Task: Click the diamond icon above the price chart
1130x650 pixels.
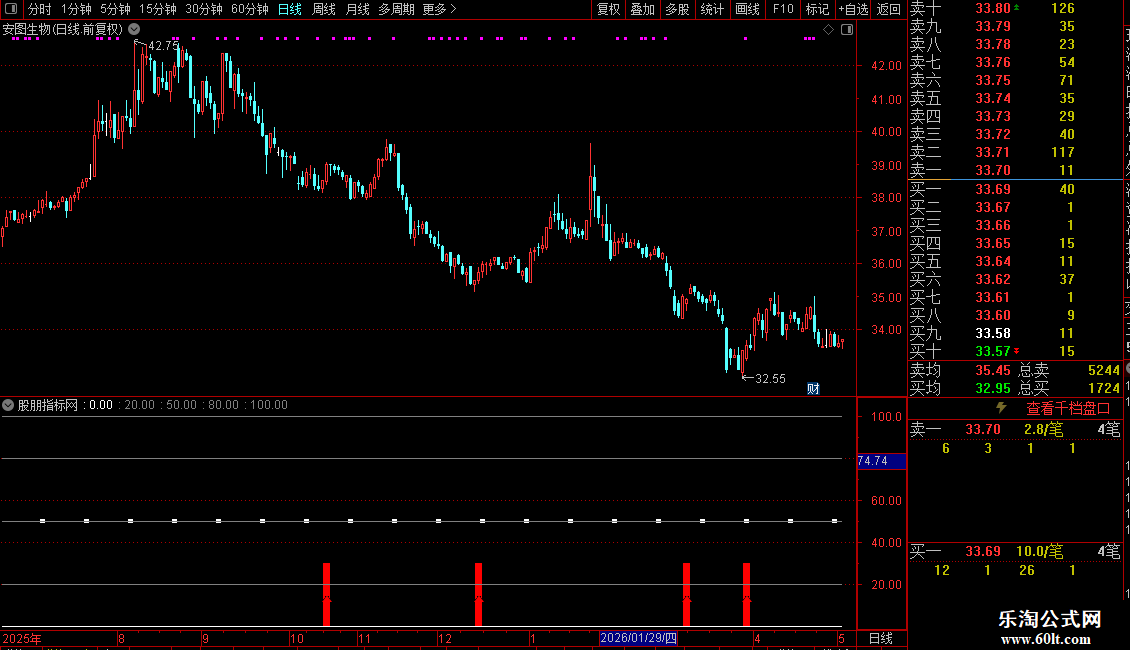Action: coord(828,30)
